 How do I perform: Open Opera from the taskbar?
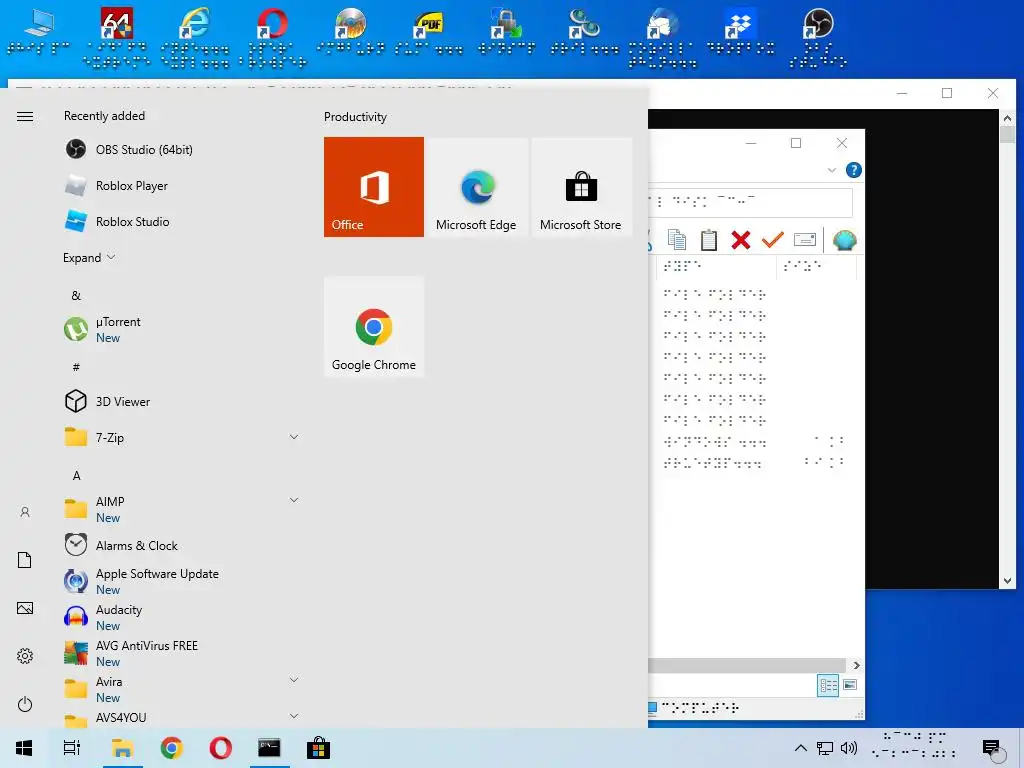click(221, 748)
